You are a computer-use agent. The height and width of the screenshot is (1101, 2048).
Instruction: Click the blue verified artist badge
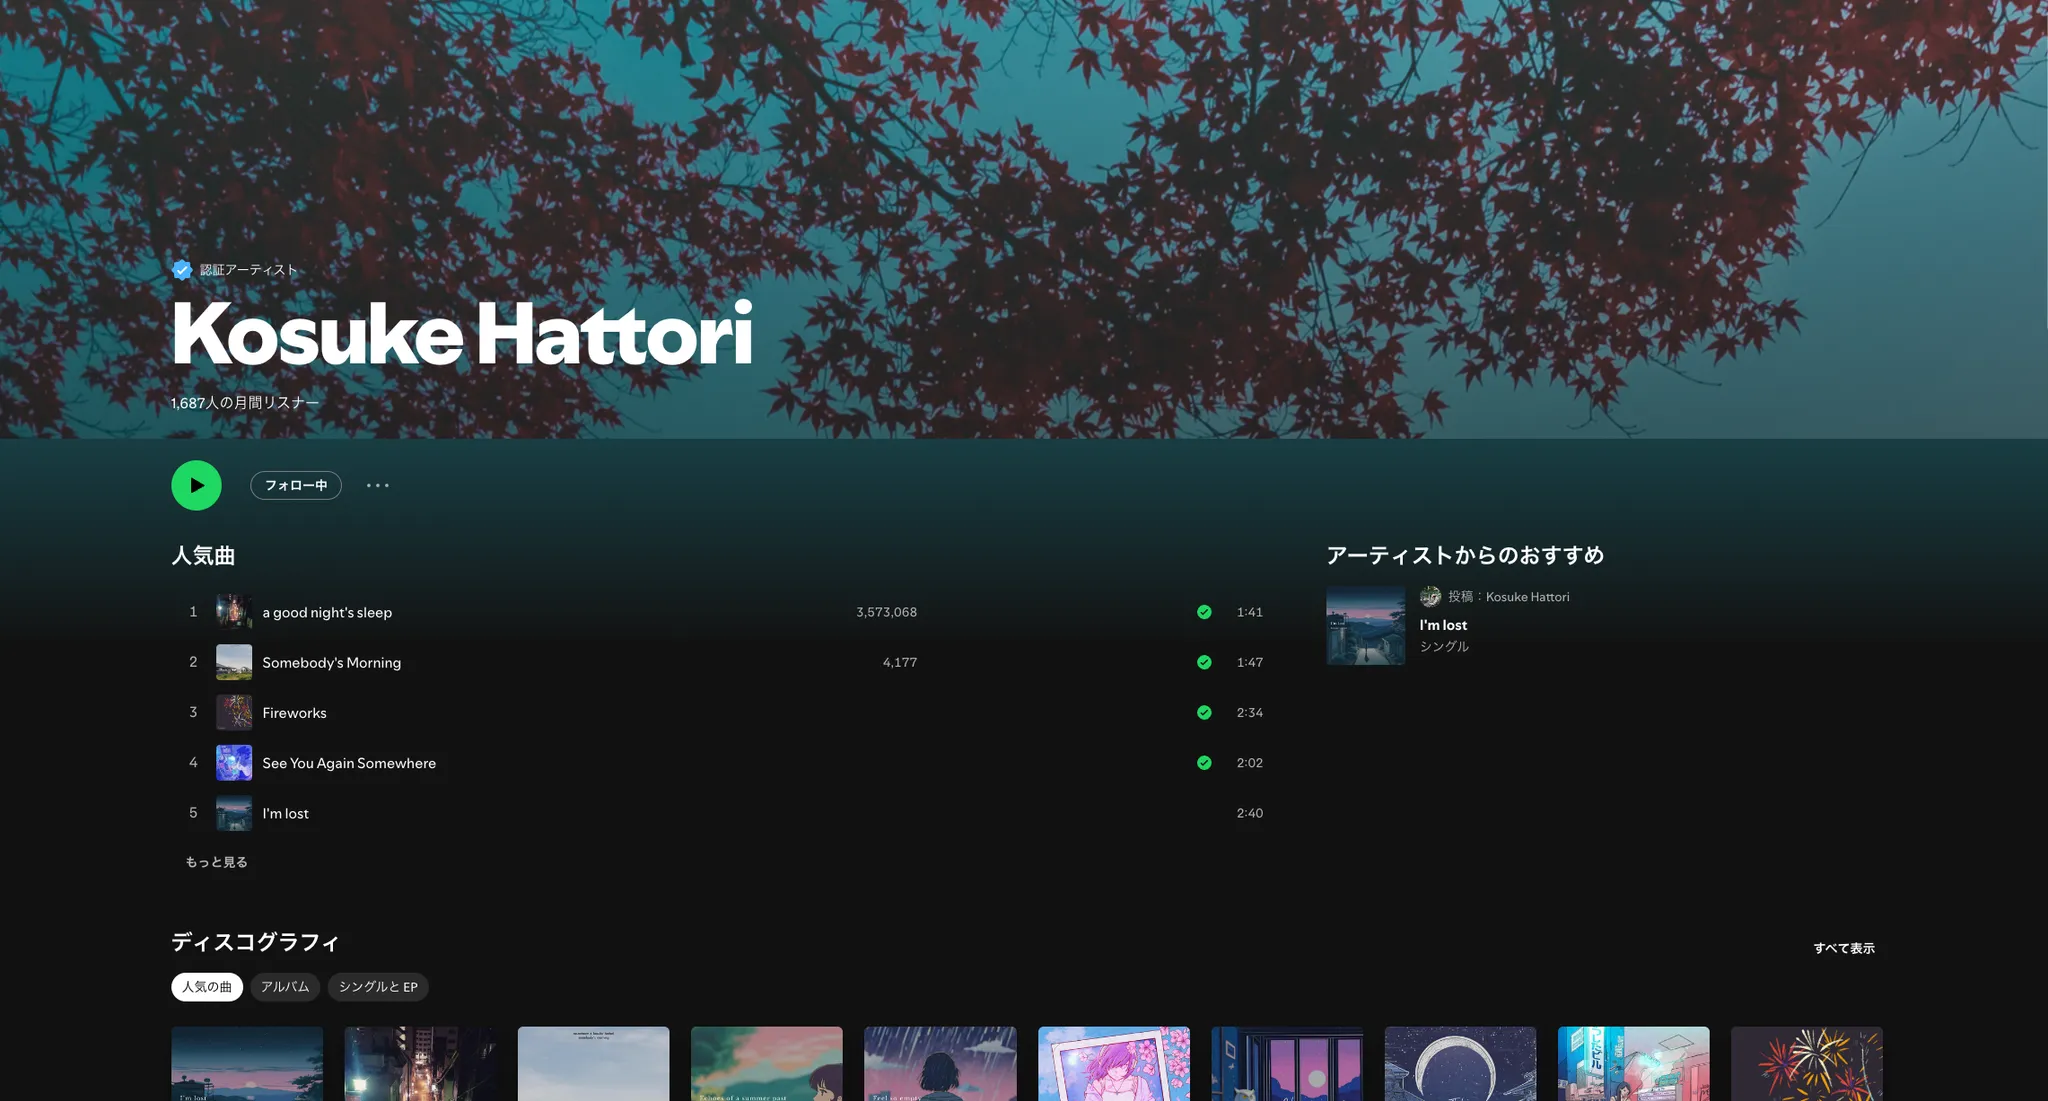(181, 269)
